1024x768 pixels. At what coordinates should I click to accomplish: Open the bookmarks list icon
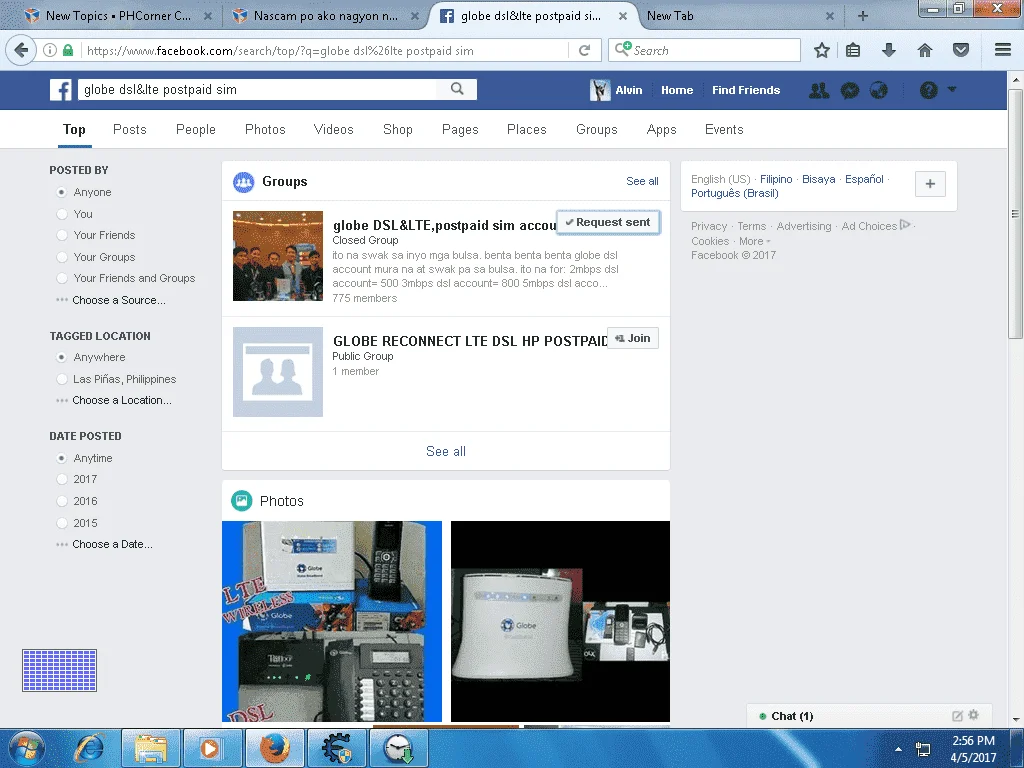853,50
